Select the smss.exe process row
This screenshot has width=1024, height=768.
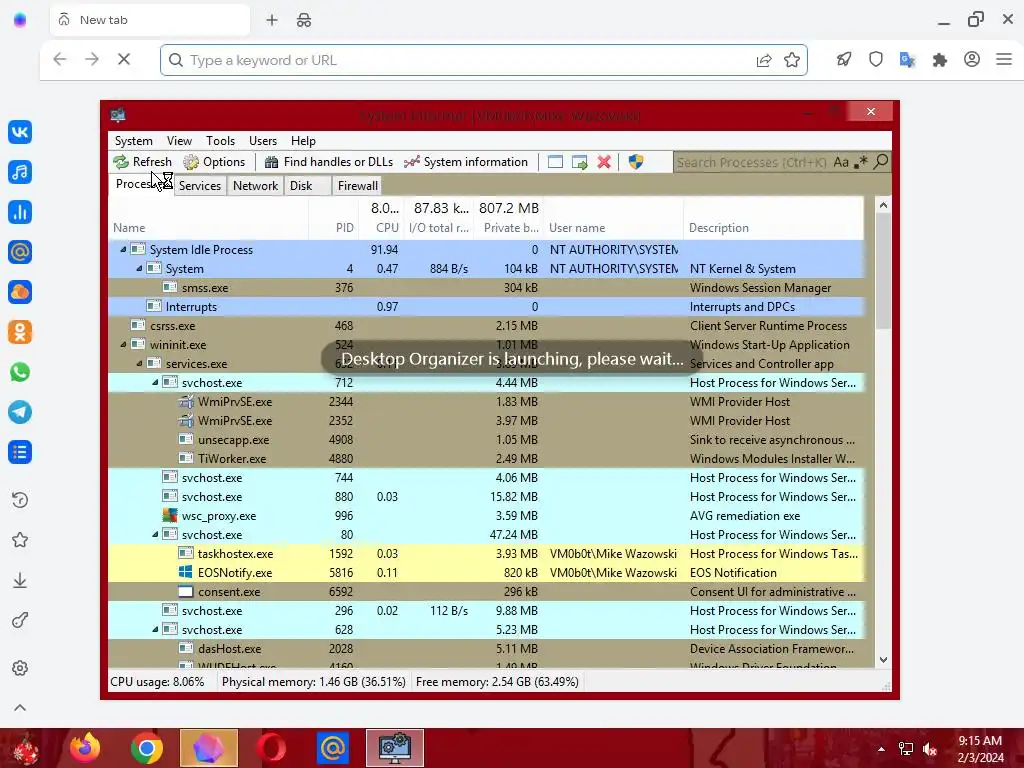tap(486, 287)
